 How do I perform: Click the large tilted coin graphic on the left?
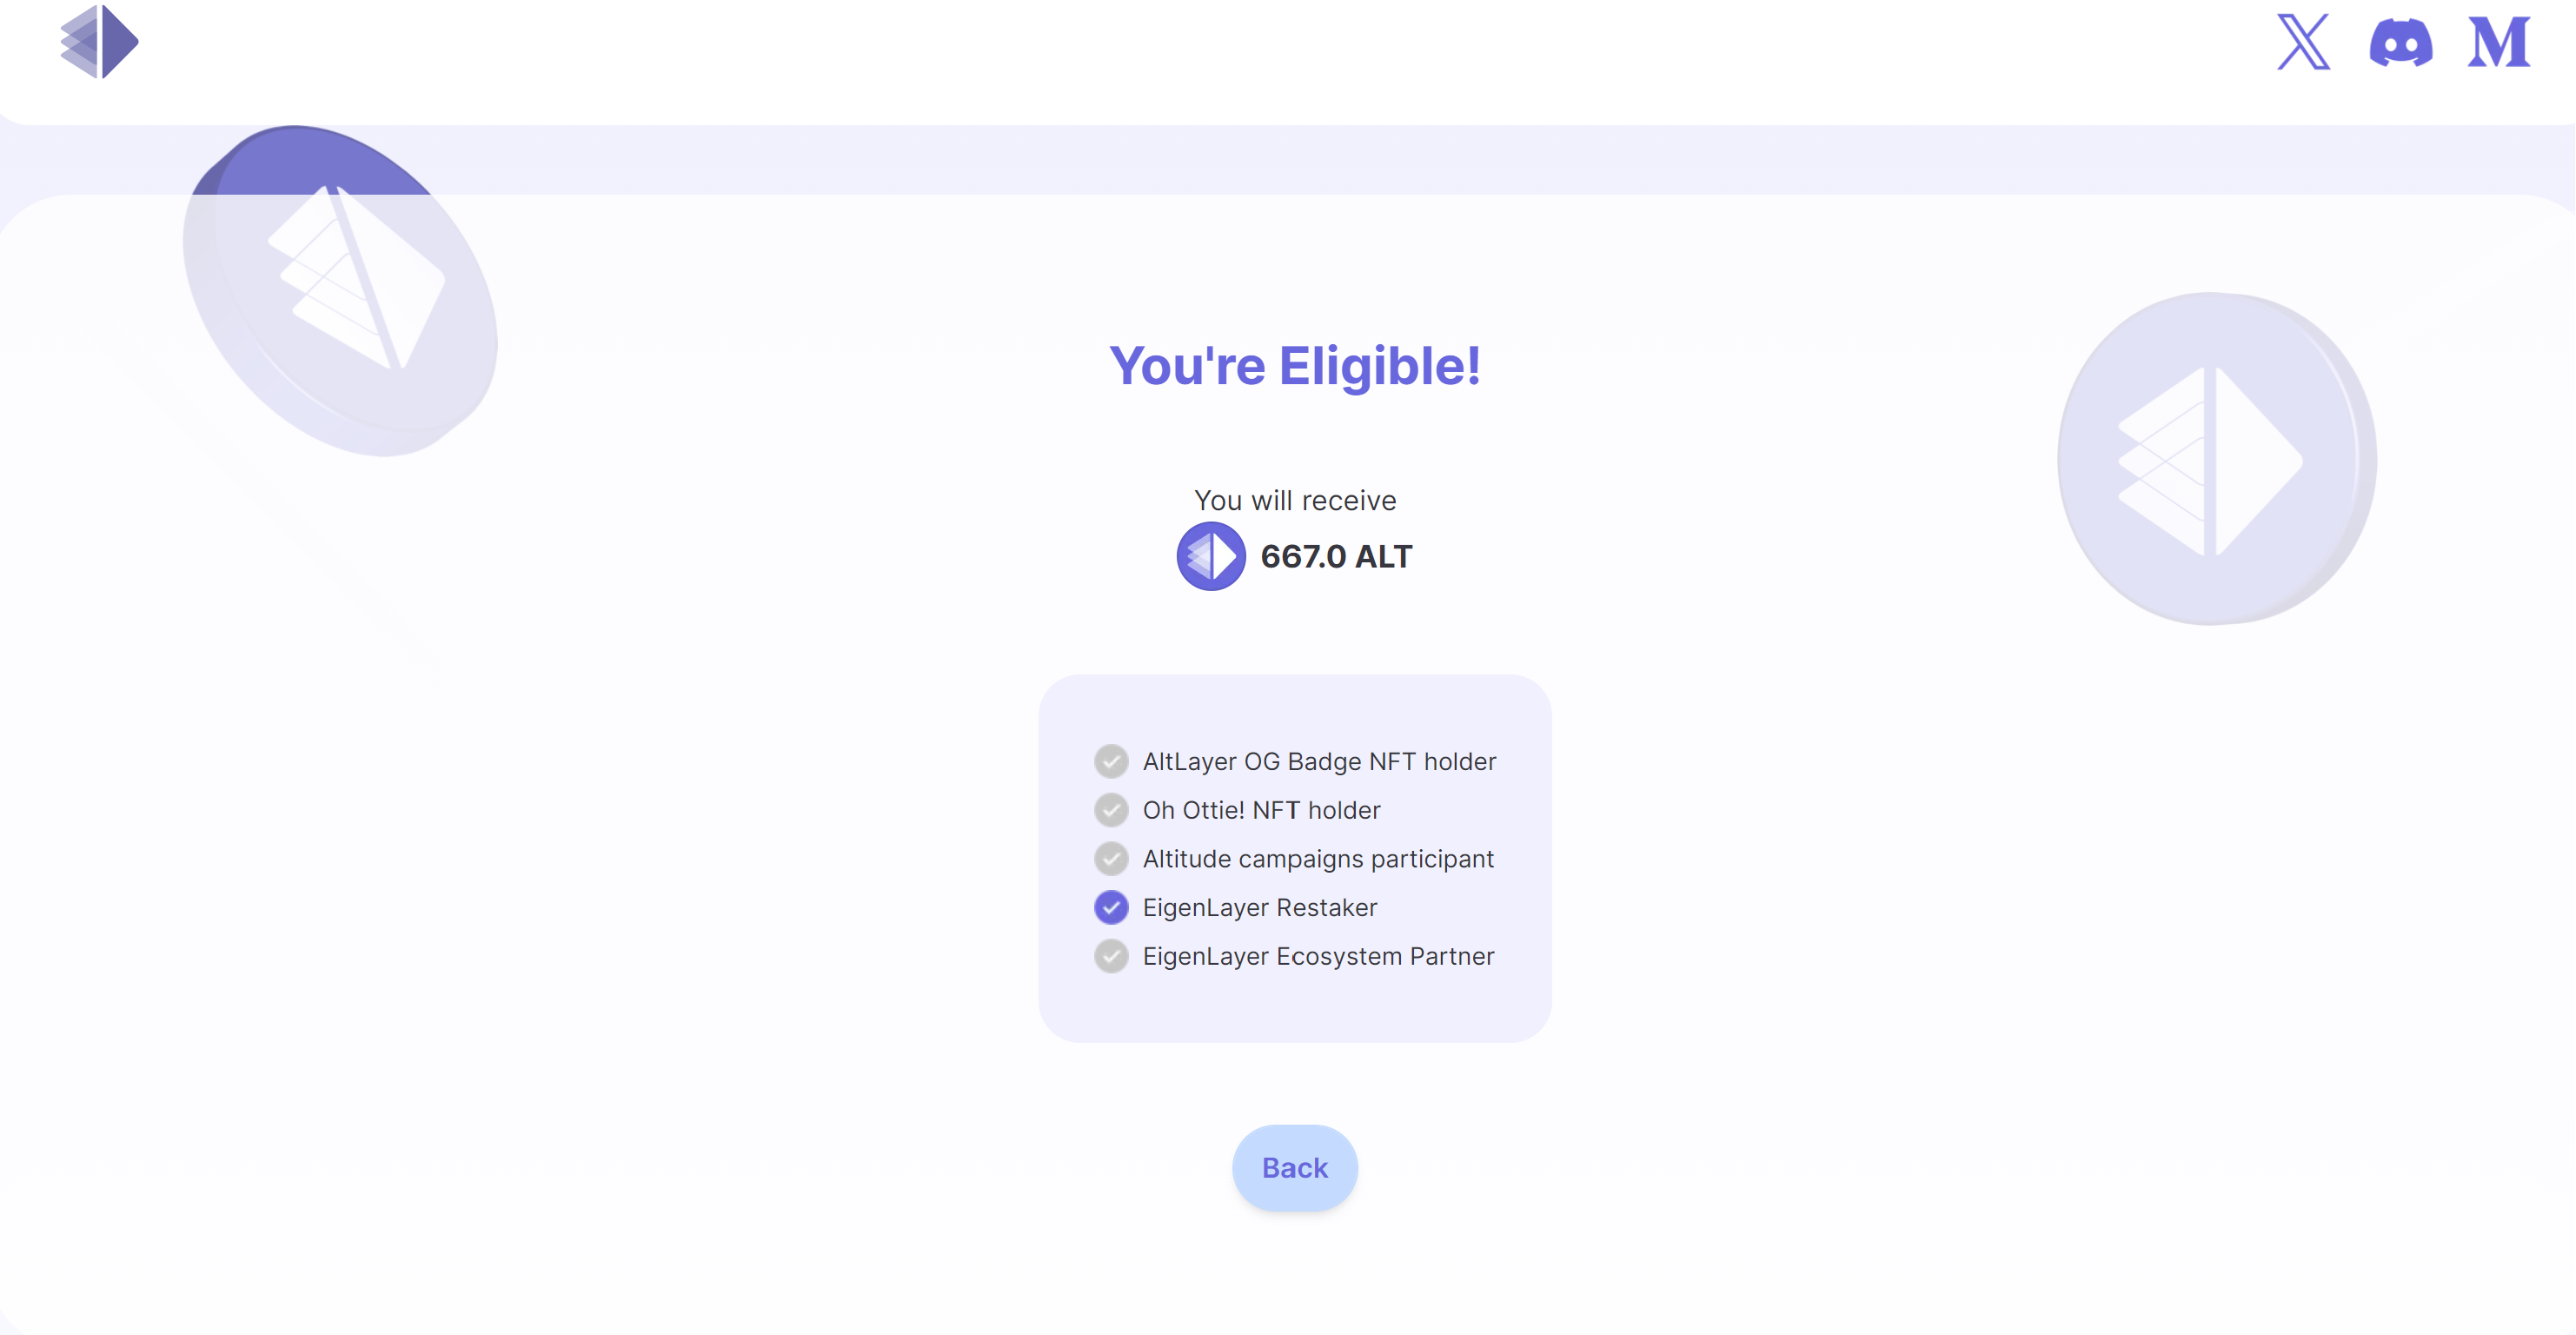click(340, 290)
